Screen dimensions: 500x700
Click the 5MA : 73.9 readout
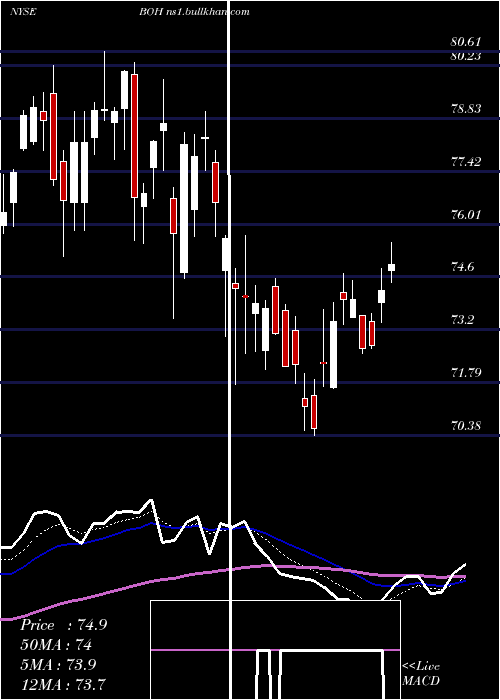tap(58, 664)
